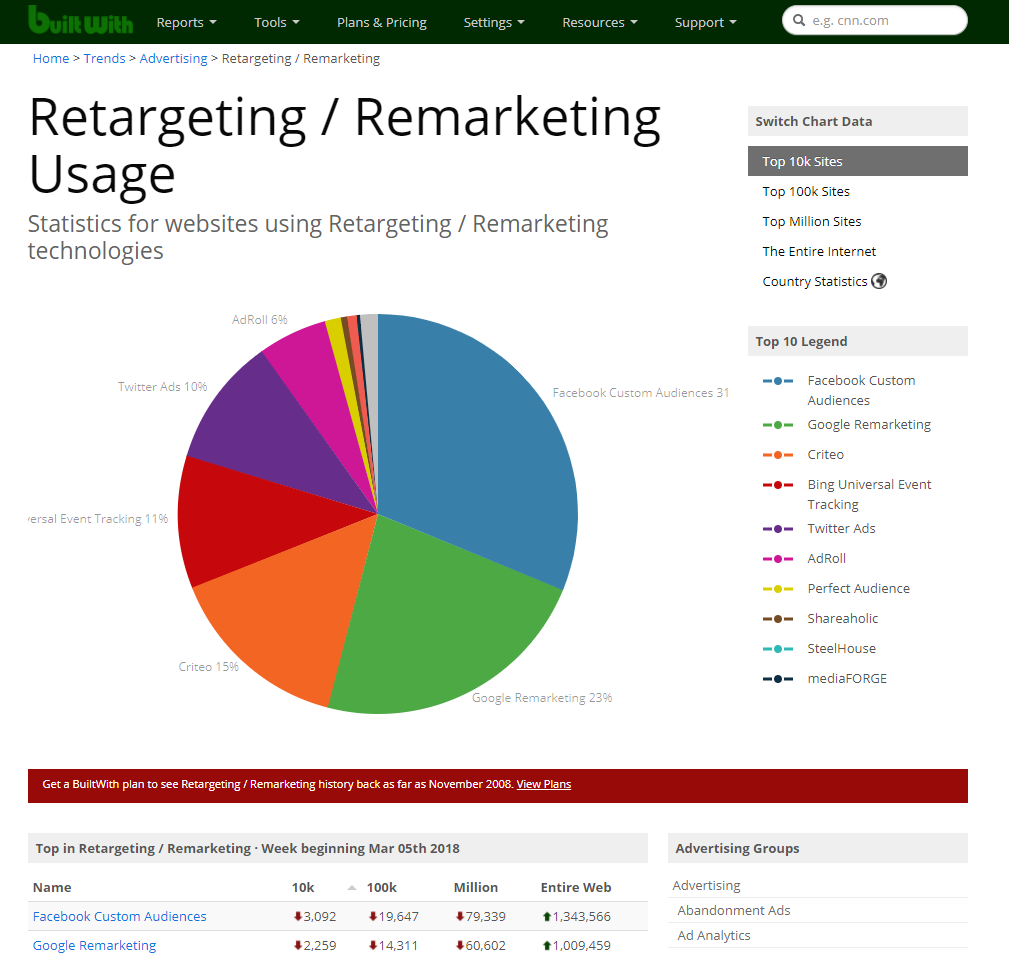Screen dimensions: 1009x954
Task: Click the green Google Remarketing pie slice
Action: coord(438,624)
